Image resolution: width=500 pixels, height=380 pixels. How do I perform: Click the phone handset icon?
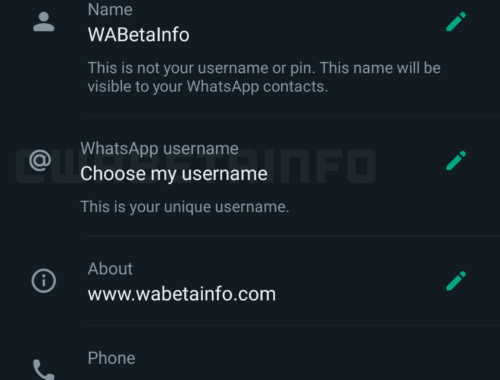coord(44,369)
